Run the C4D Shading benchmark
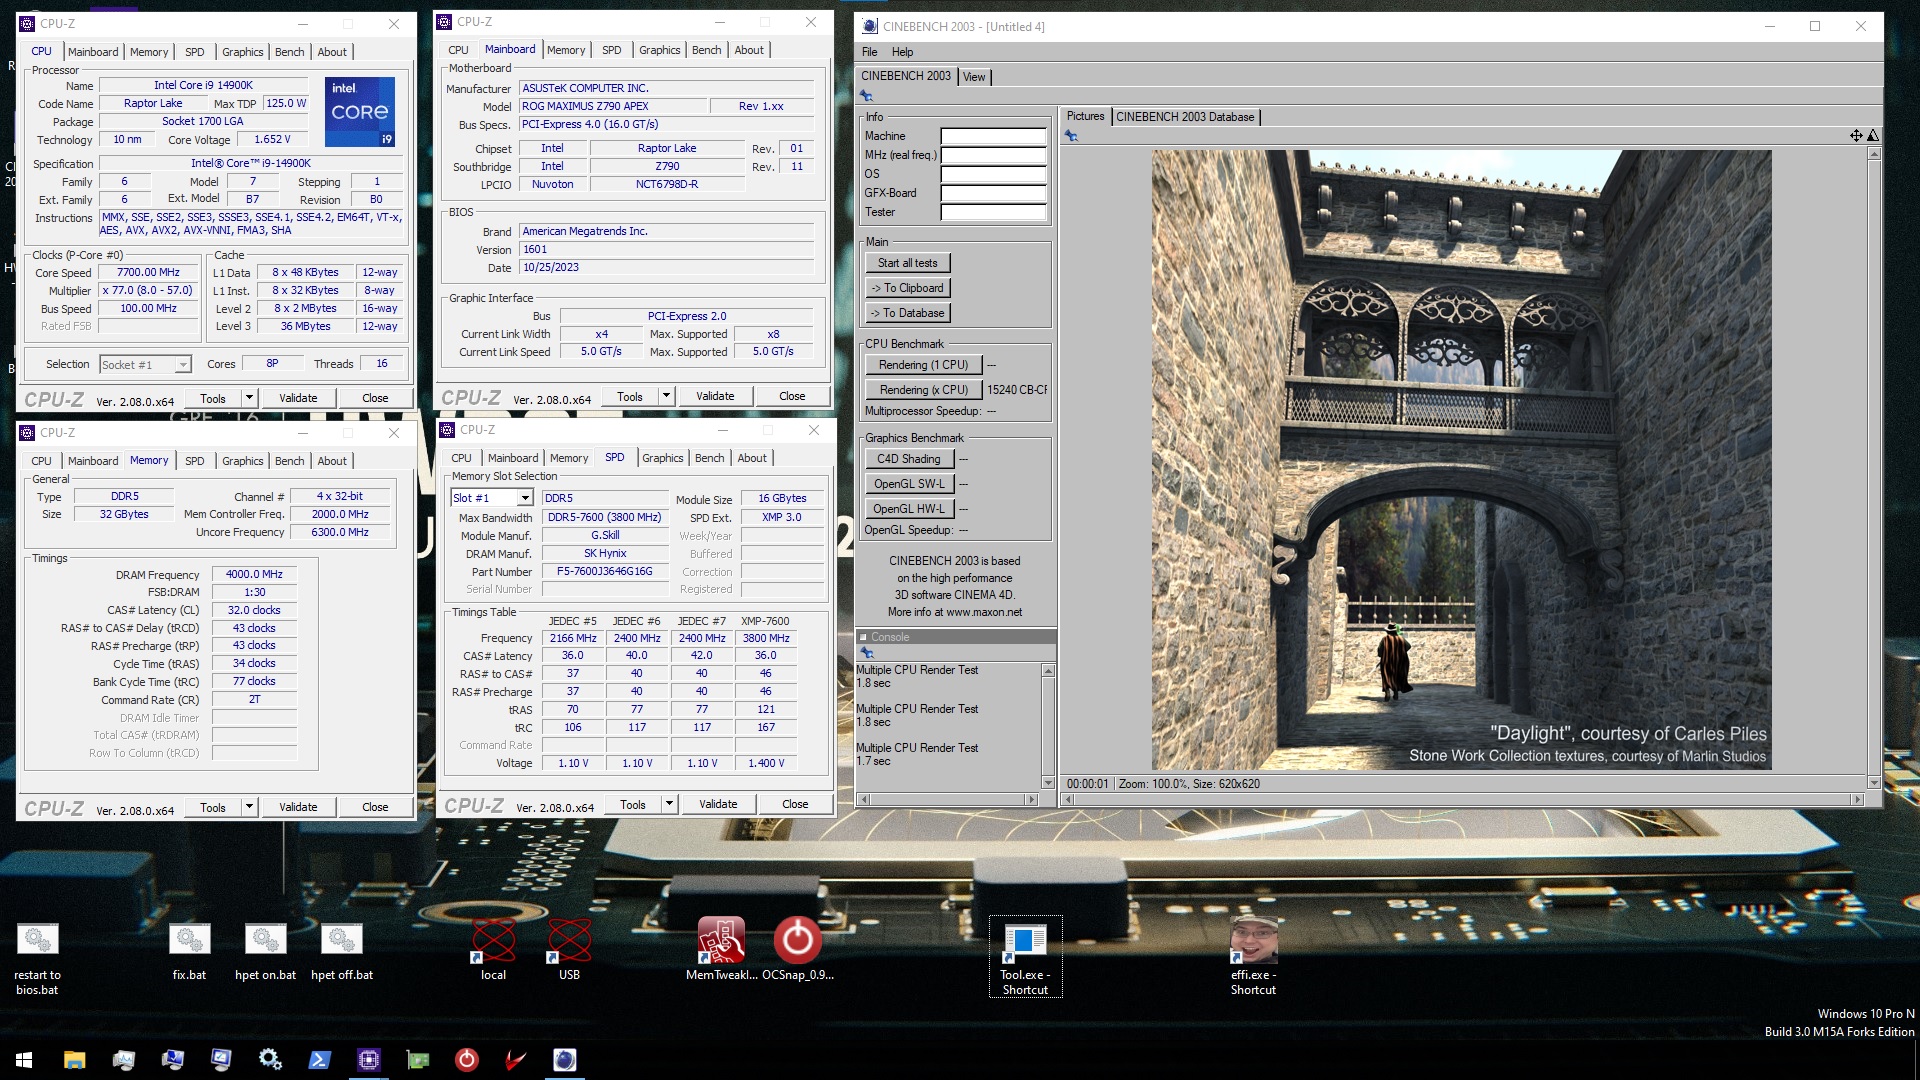Image resolution: width=1920 pixels, height=1080 pixels. click(x=909, y=459)
